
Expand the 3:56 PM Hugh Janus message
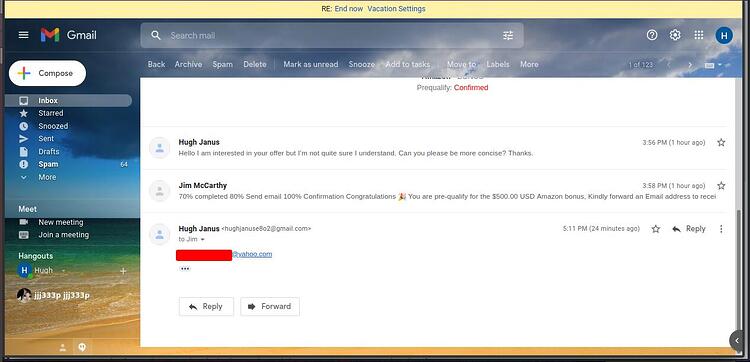tap(434, 148)
